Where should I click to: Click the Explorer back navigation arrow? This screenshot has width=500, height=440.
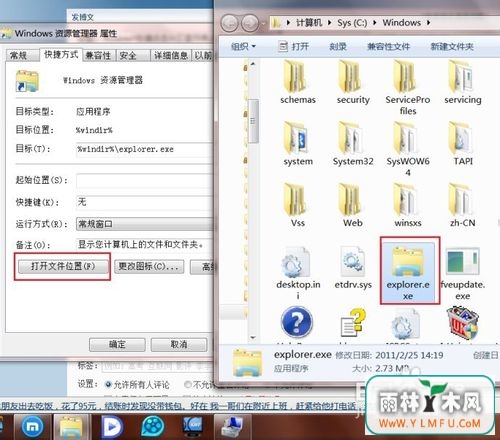(x=229, y=23)
